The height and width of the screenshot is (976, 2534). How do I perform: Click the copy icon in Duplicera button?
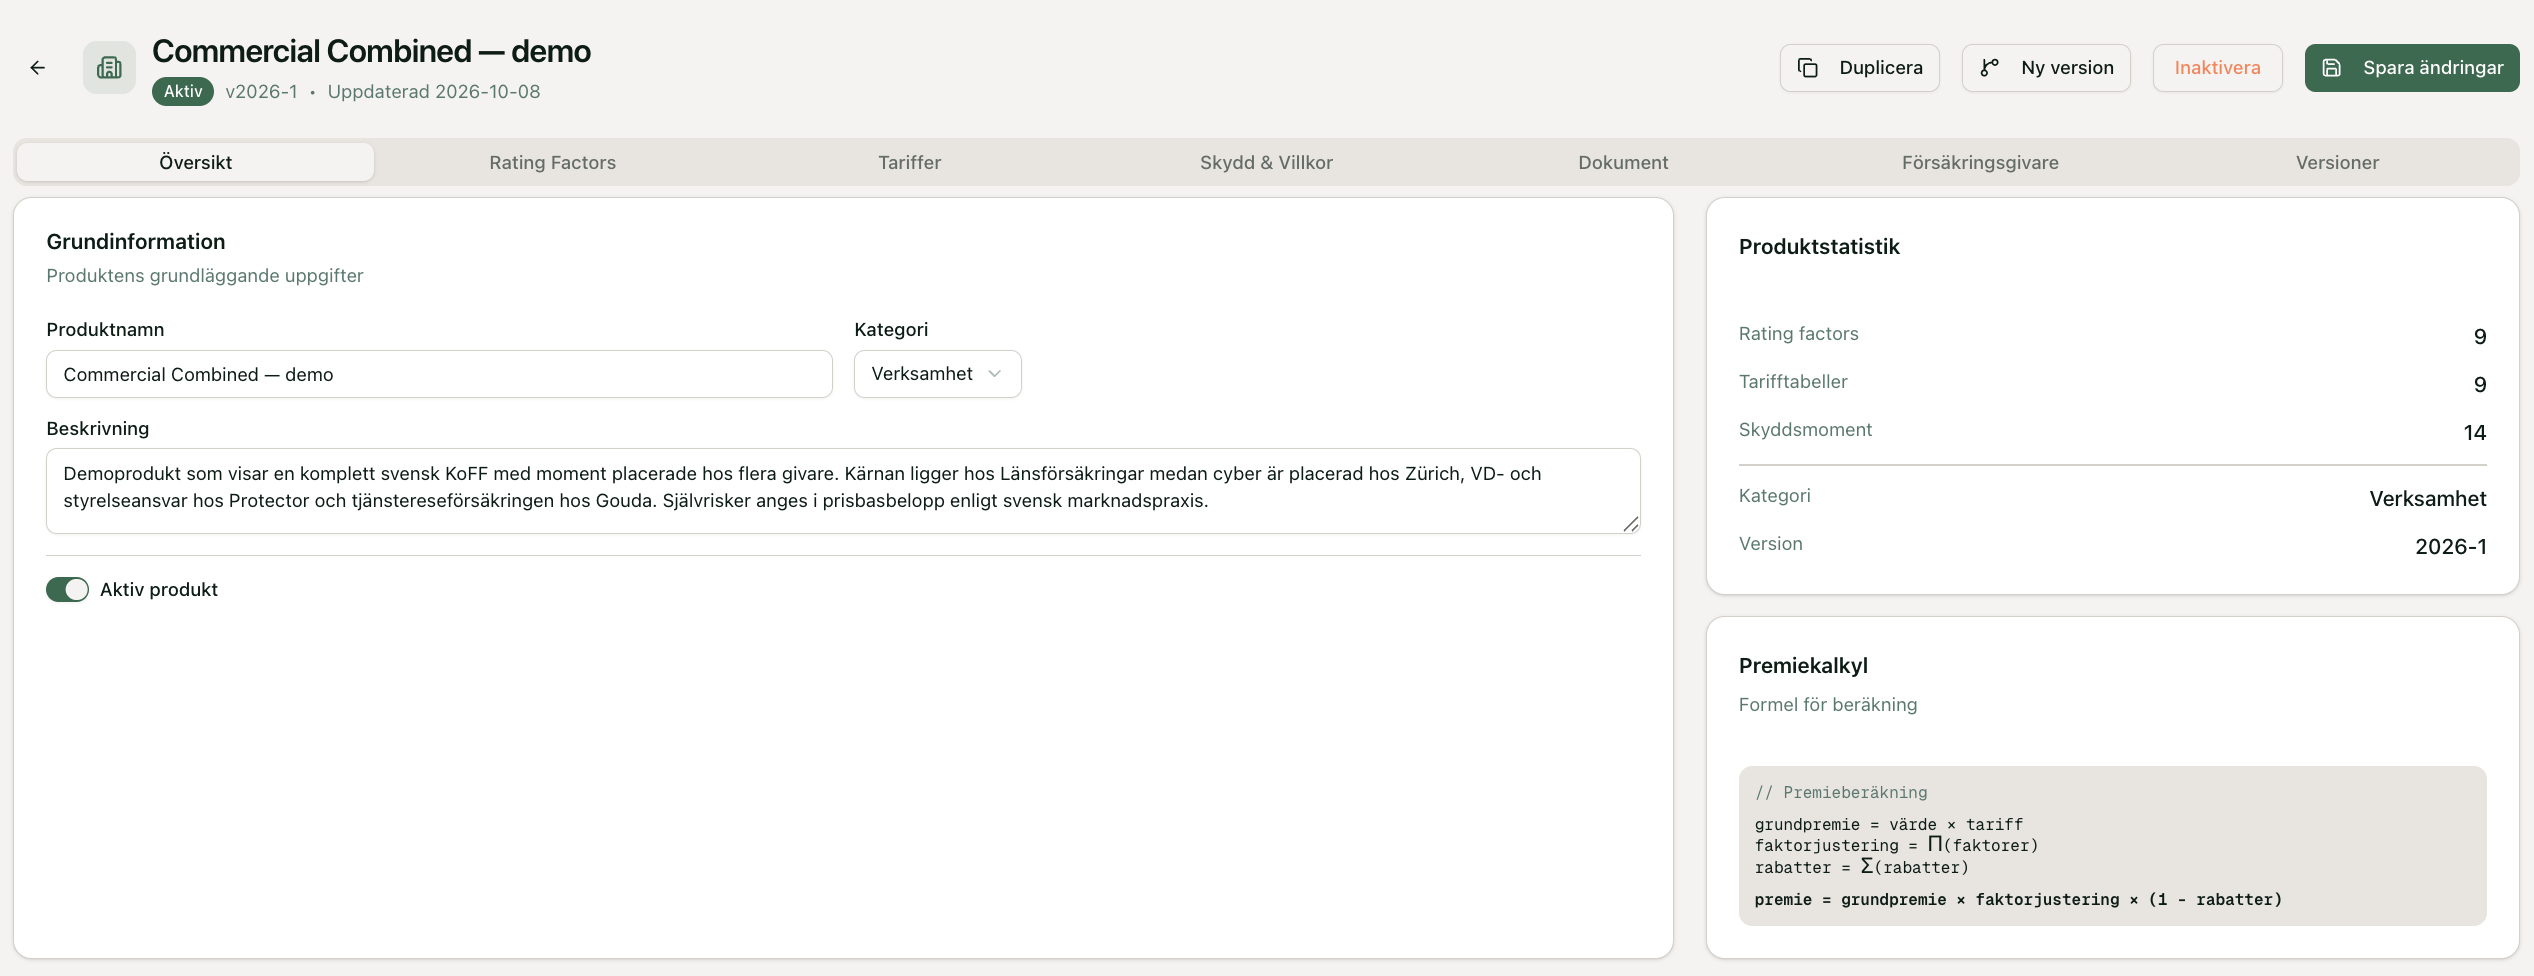[x=1808, y=68]
